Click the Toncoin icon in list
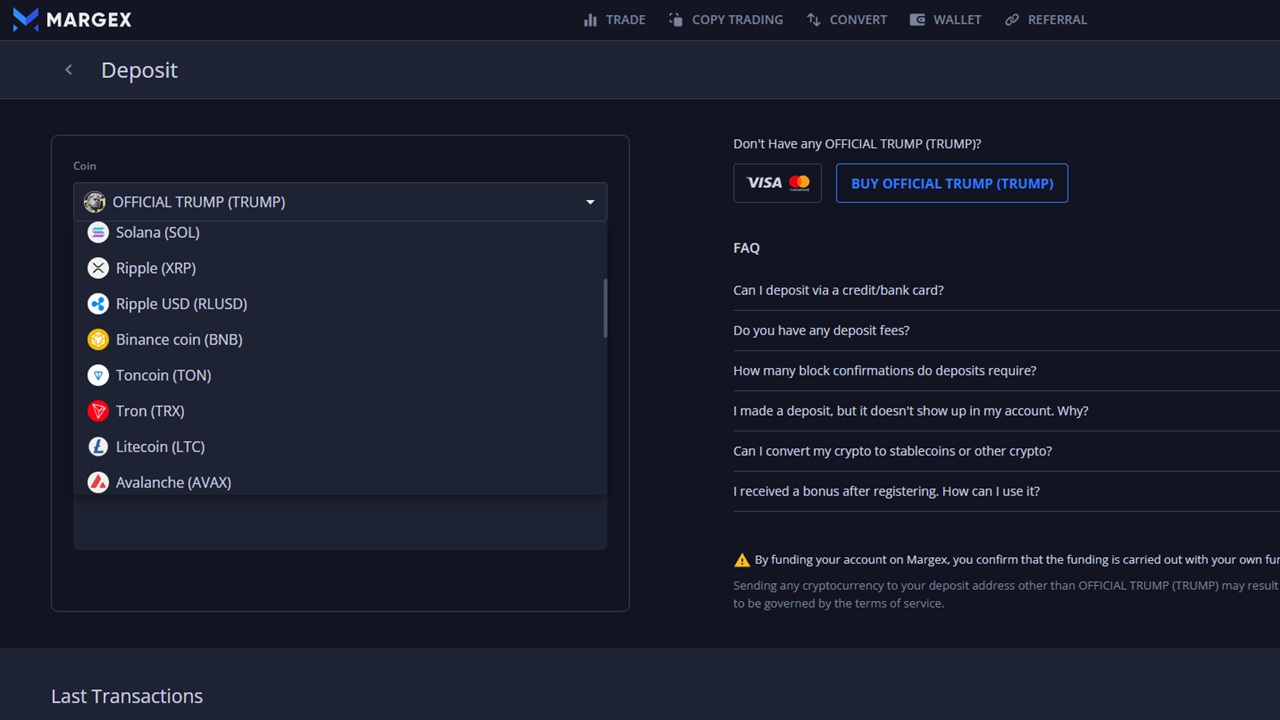Viewport: 1280px width, 720px height. [98, 375]
